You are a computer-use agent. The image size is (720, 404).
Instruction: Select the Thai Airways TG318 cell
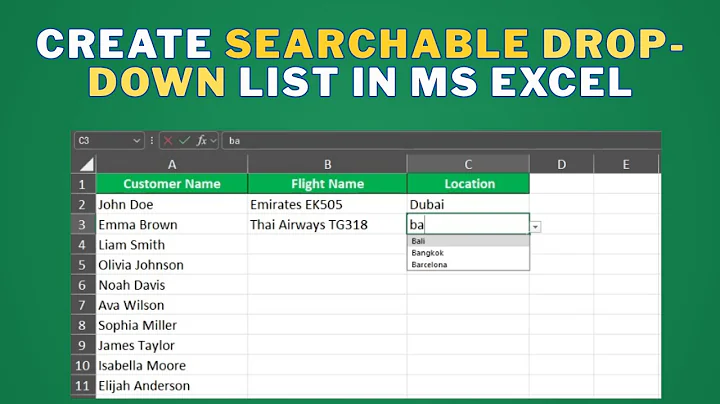point(327,224)
